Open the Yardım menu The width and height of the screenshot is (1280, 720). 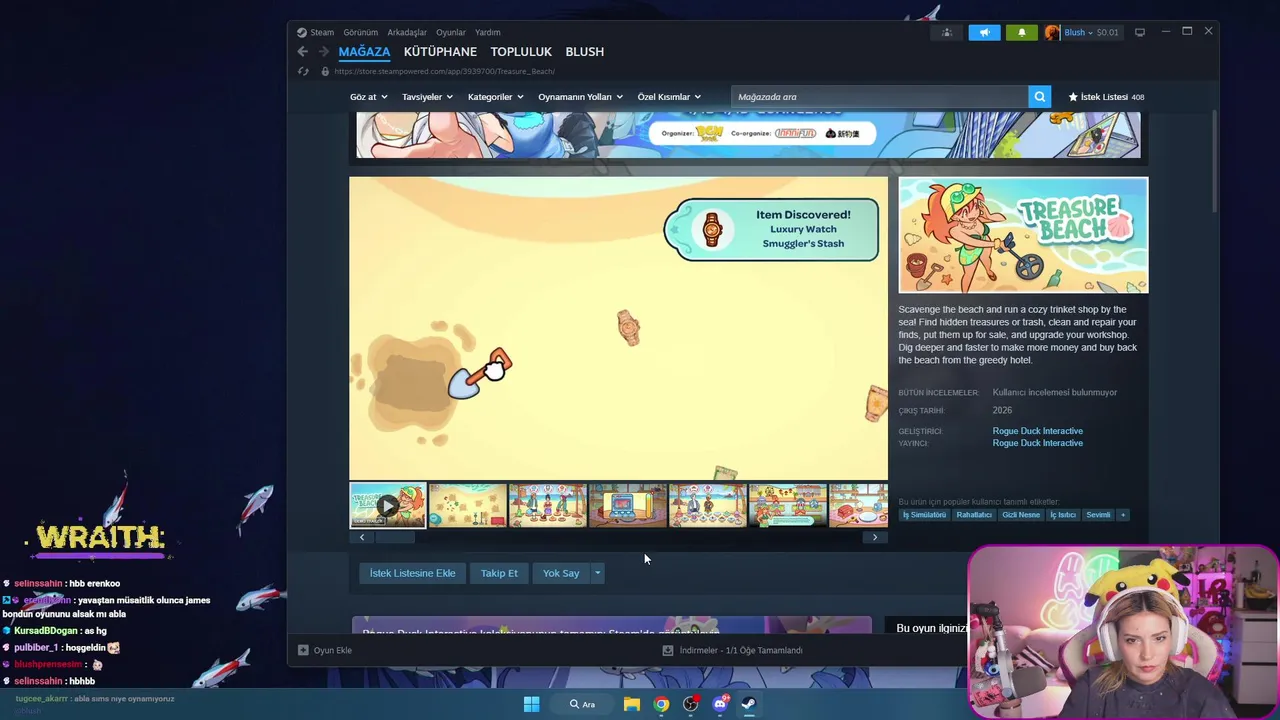(488, 32)
